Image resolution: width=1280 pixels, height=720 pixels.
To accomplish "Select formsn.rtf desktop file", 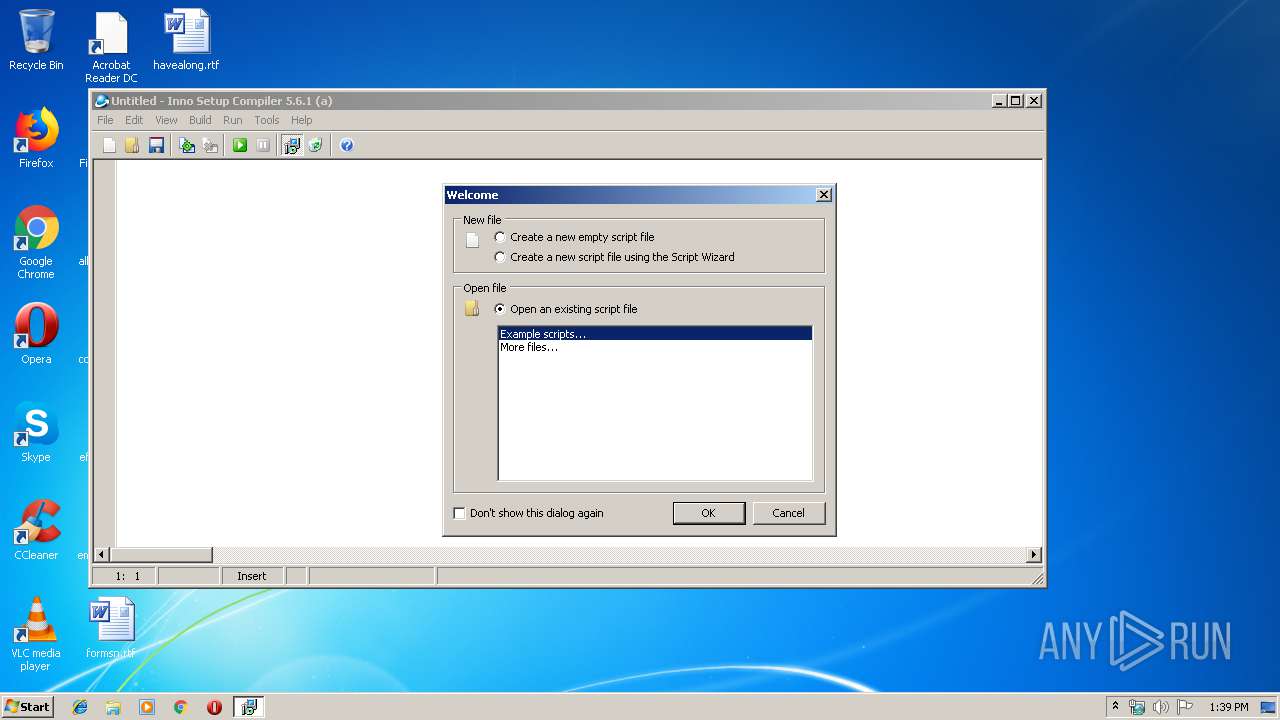I will (110, 628).
